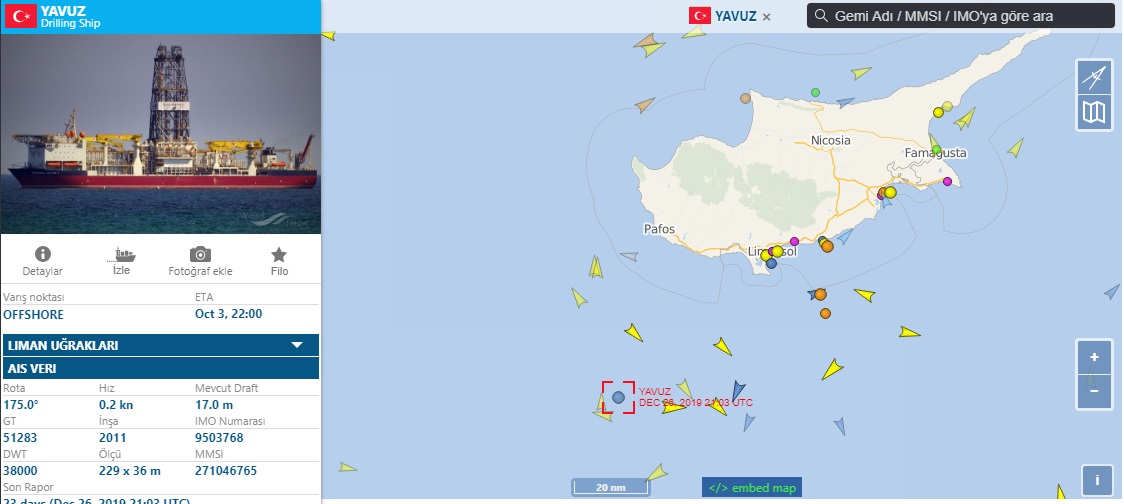1124x504 pixels.
Task: Activate the distance measuring compass tool
Action: click(1094, 77)
